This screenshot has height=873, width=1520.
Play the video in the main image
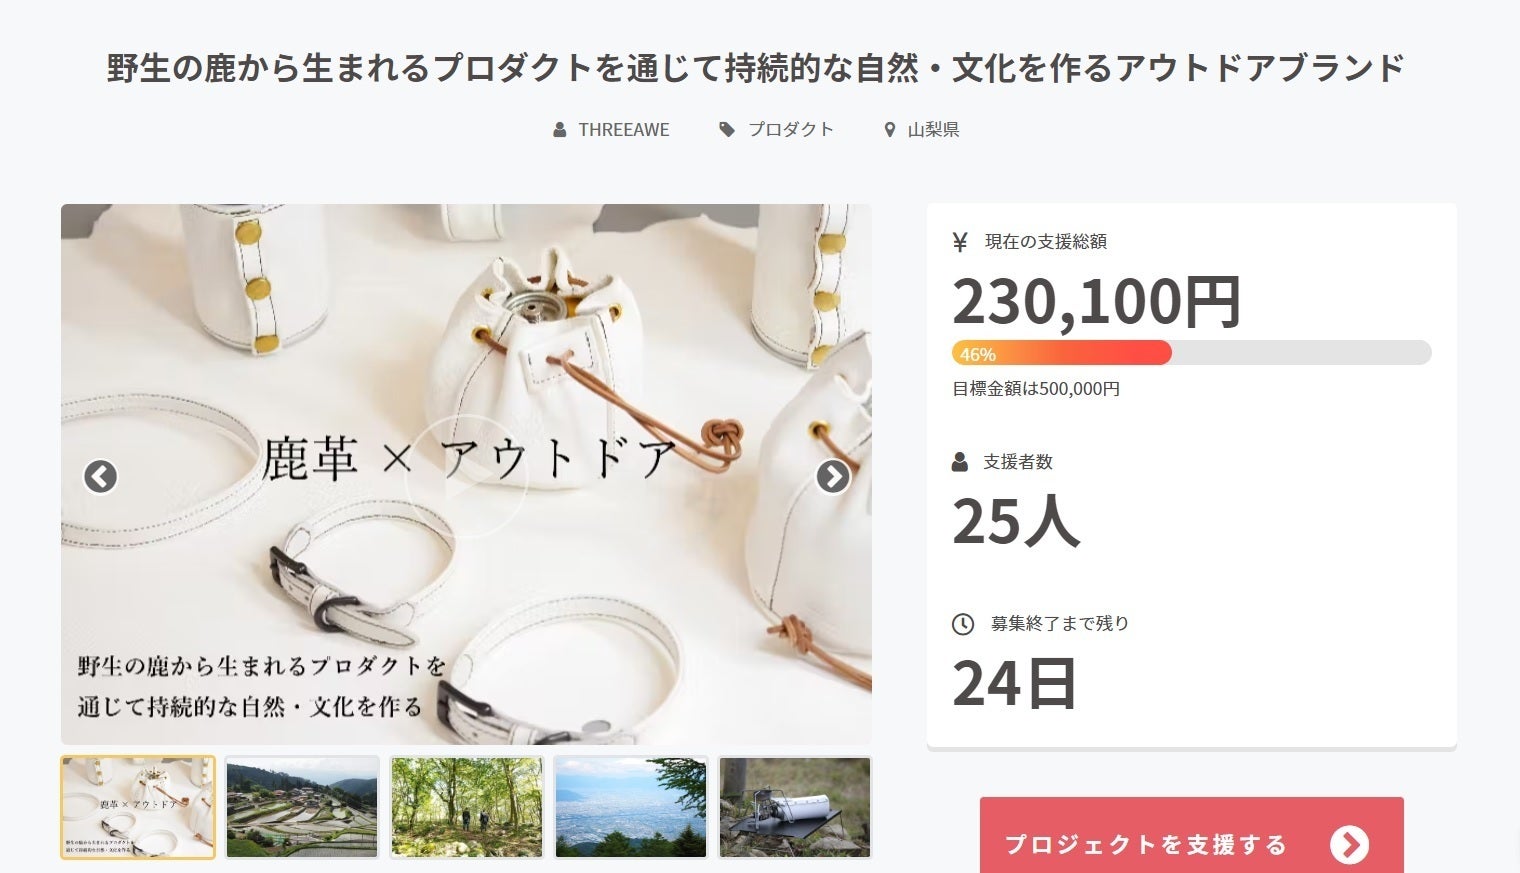[466, 477]
